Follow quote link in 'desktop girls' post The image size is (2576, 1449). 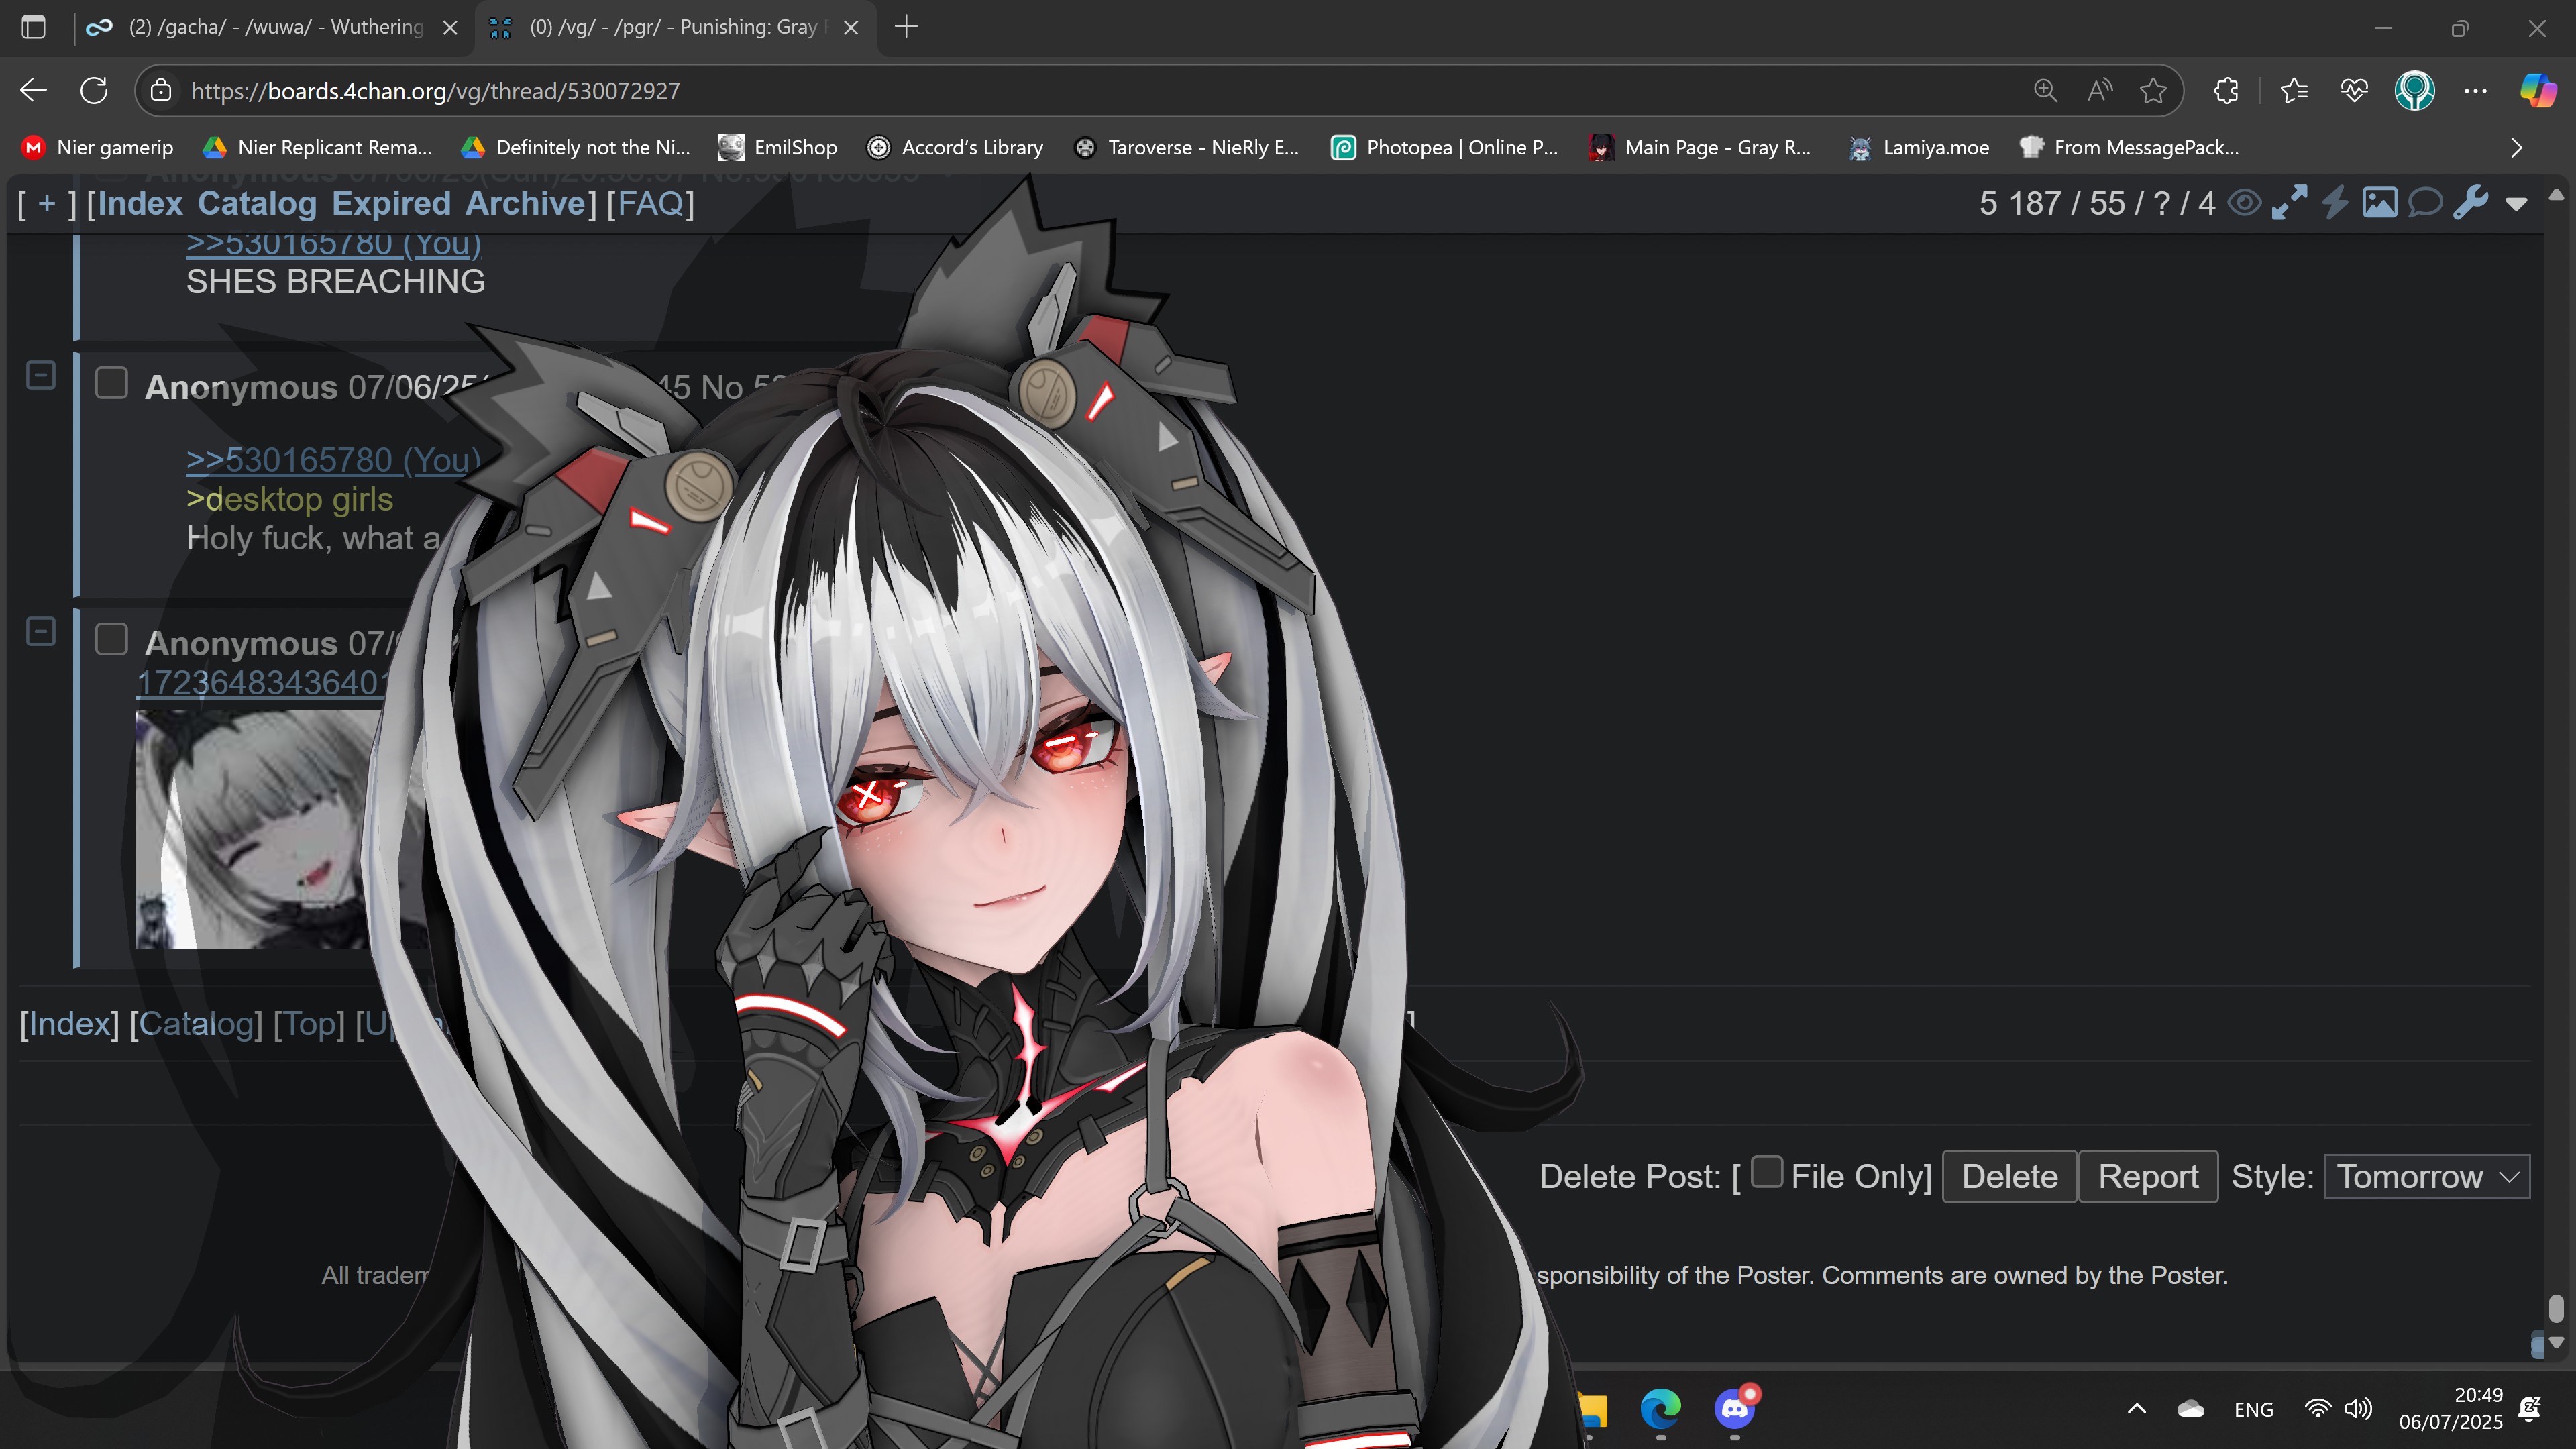(333, 460)
